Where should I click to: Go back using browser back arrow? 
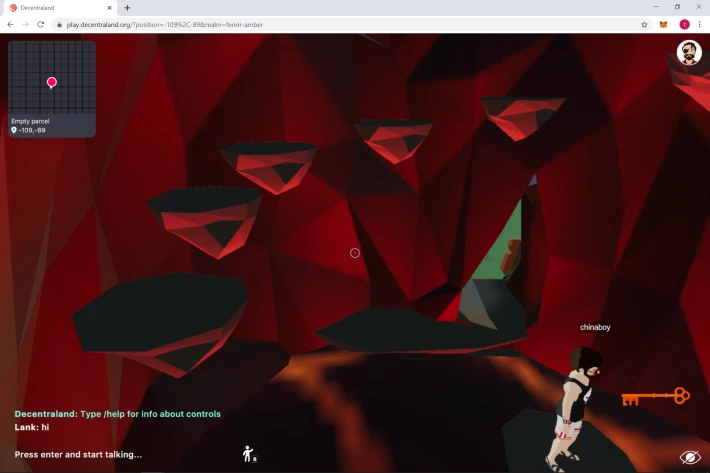pyautogui.click(x=10, y=24)
